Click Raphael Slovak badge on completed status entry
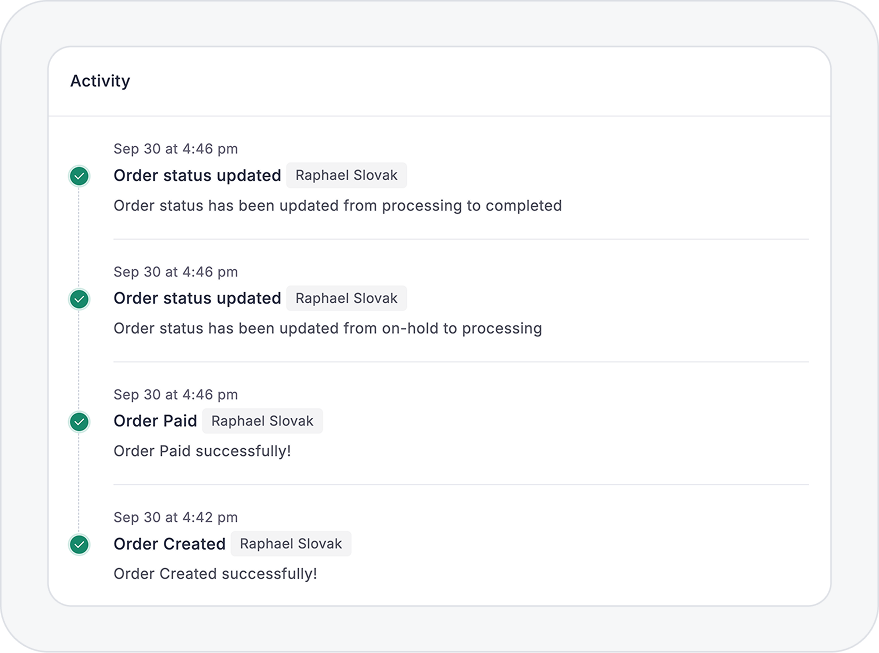 [346, 176]
